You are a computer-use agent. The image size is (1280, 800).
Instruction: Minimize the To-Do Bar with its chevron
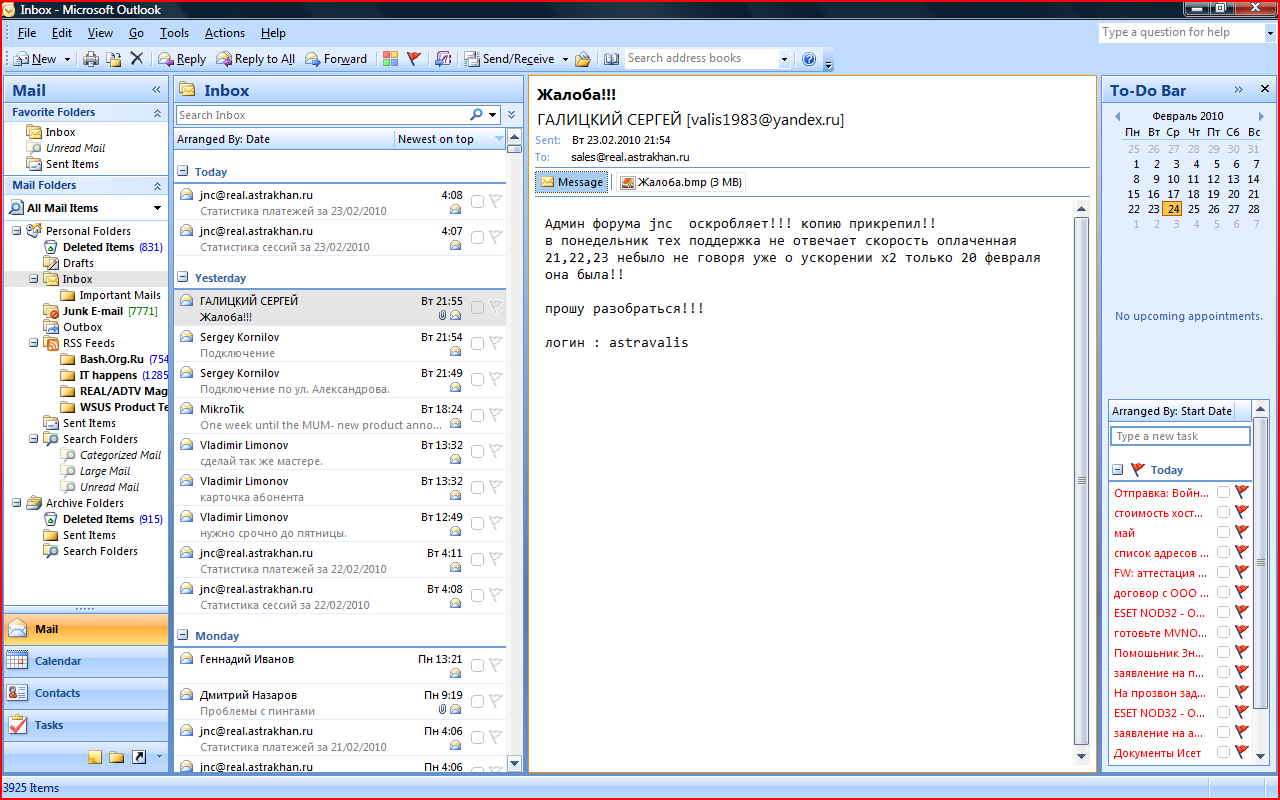(x=1239, y=90)
